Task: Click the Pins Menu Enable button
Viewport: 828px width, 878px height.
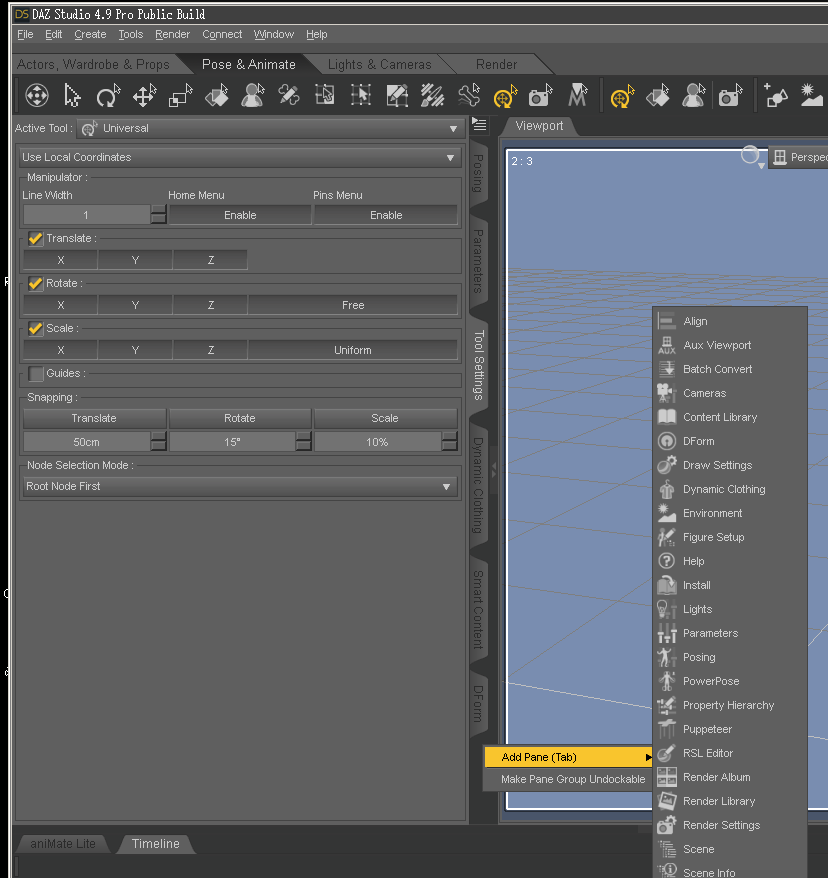Action: pos(386,215)
